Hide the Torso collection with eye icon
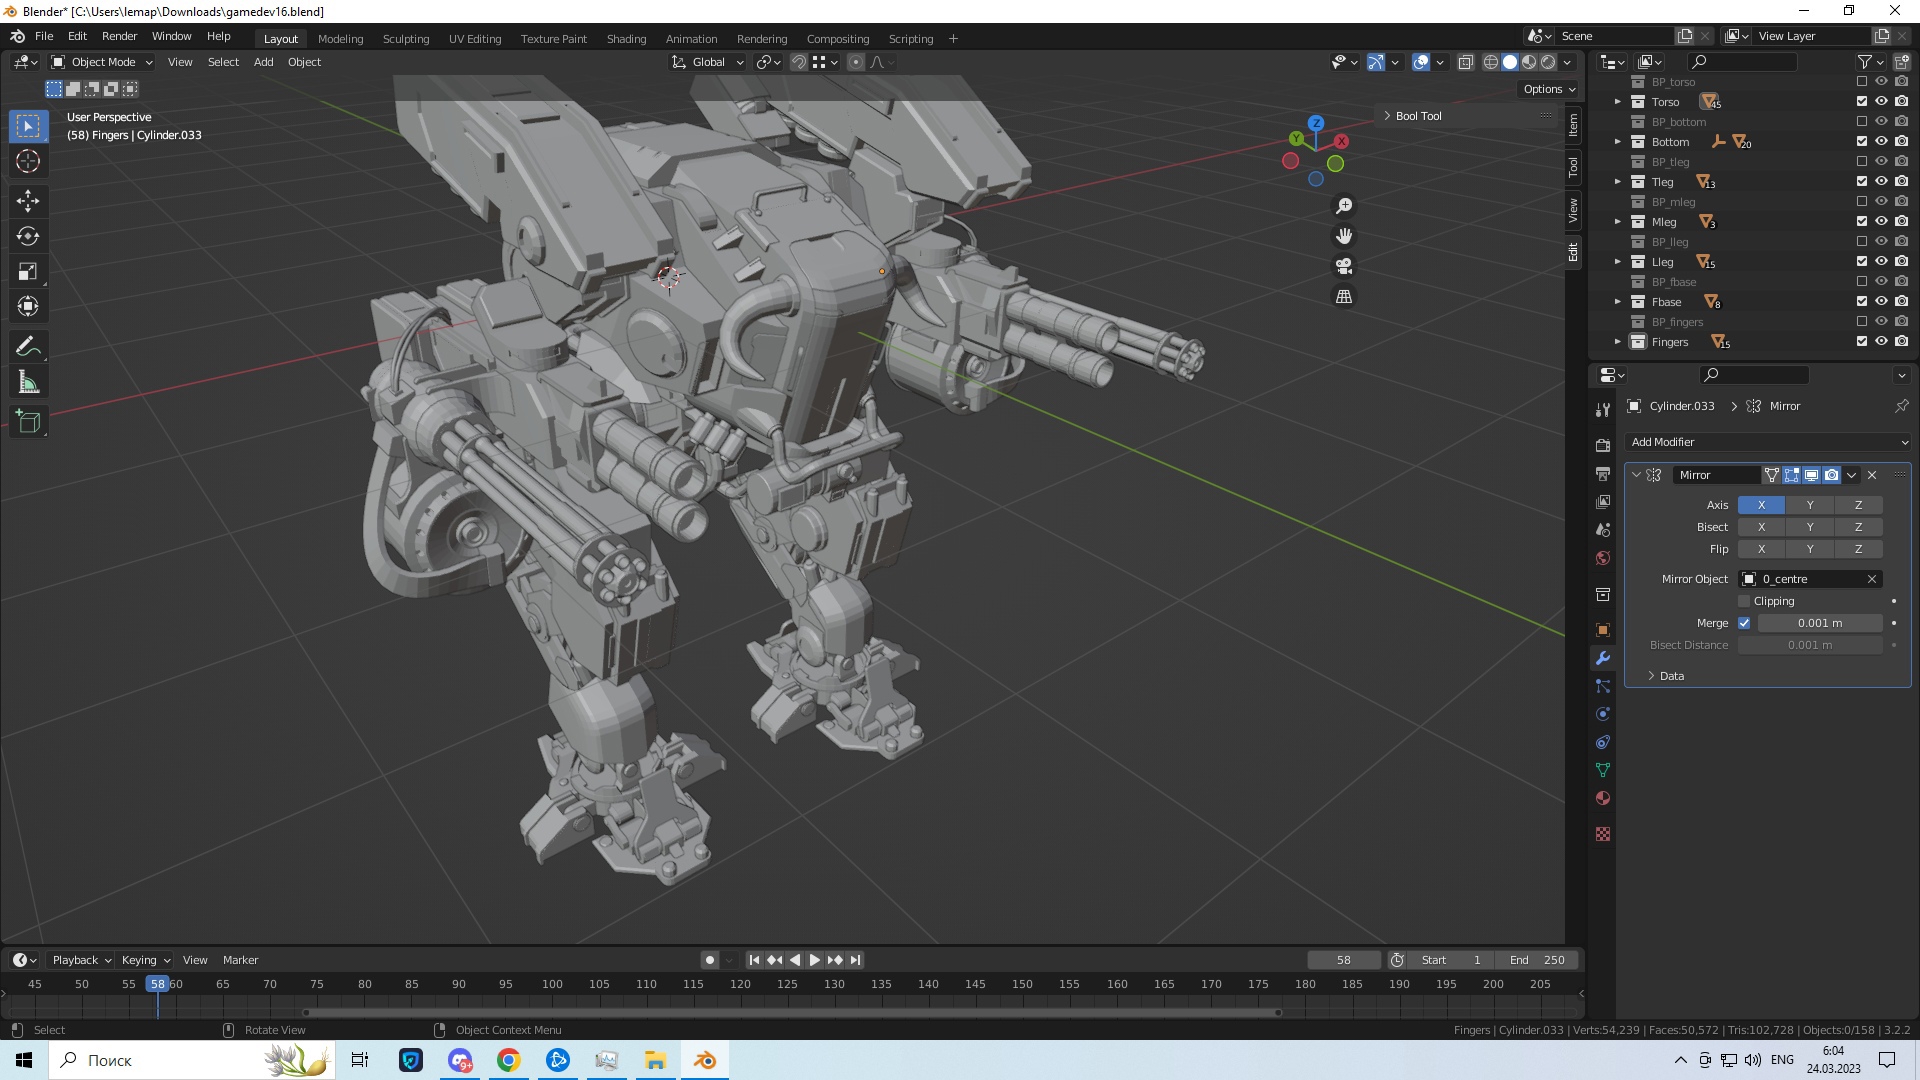Image resolution: width=1920 pixels, height=1080 pixels. click(x=1881, y=101)
